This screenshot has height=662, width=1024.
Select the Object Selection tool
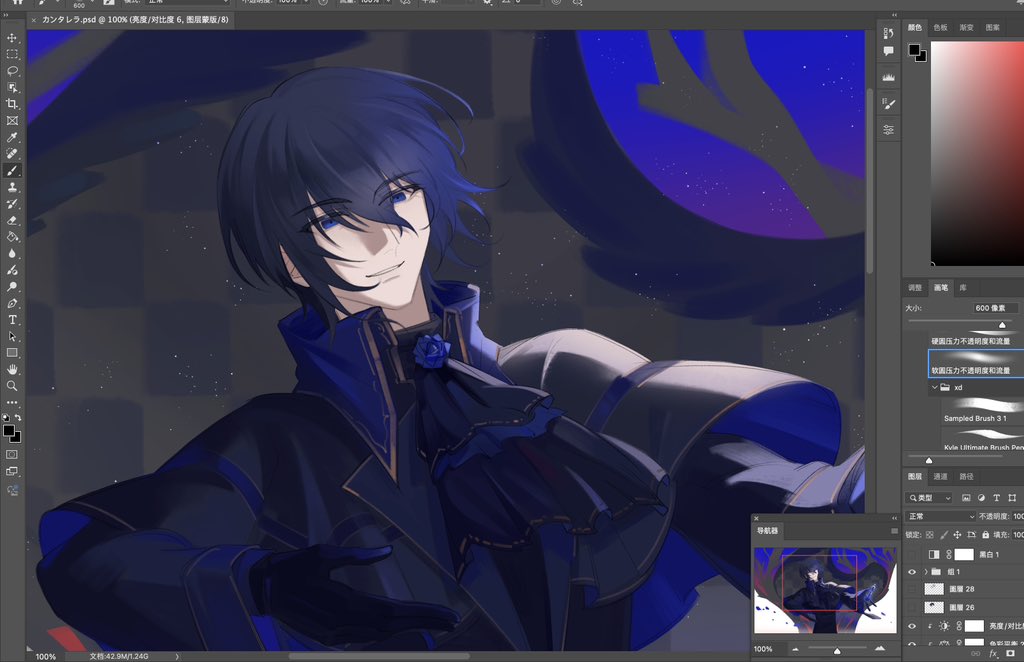coord(12,87)
